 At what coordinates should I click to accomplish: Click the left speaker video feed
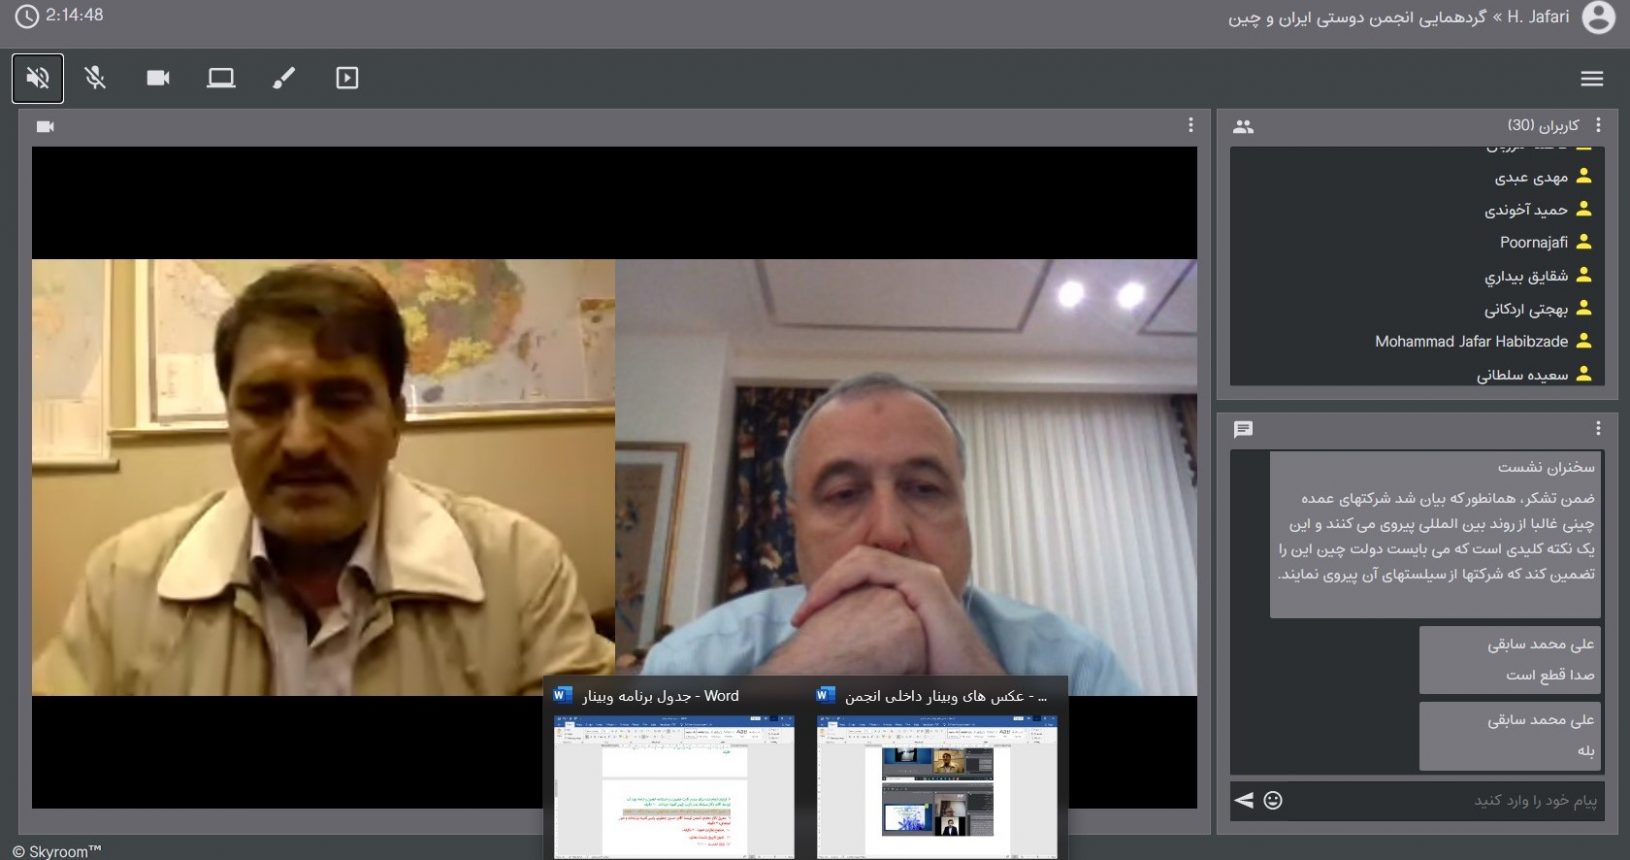pos(323,478)
